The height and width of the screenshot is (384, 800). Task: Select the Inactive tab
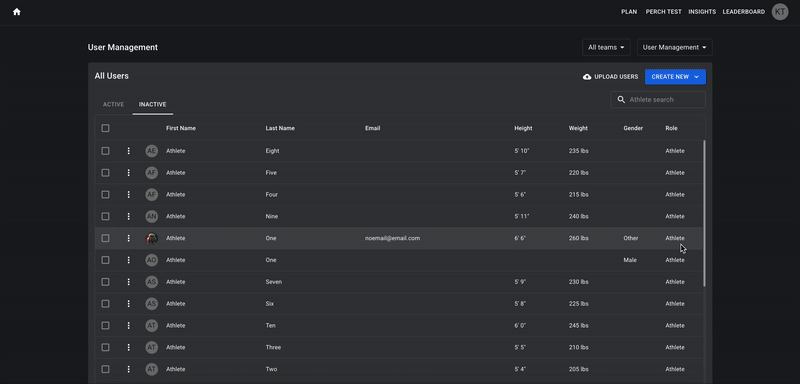coord(153,105)
